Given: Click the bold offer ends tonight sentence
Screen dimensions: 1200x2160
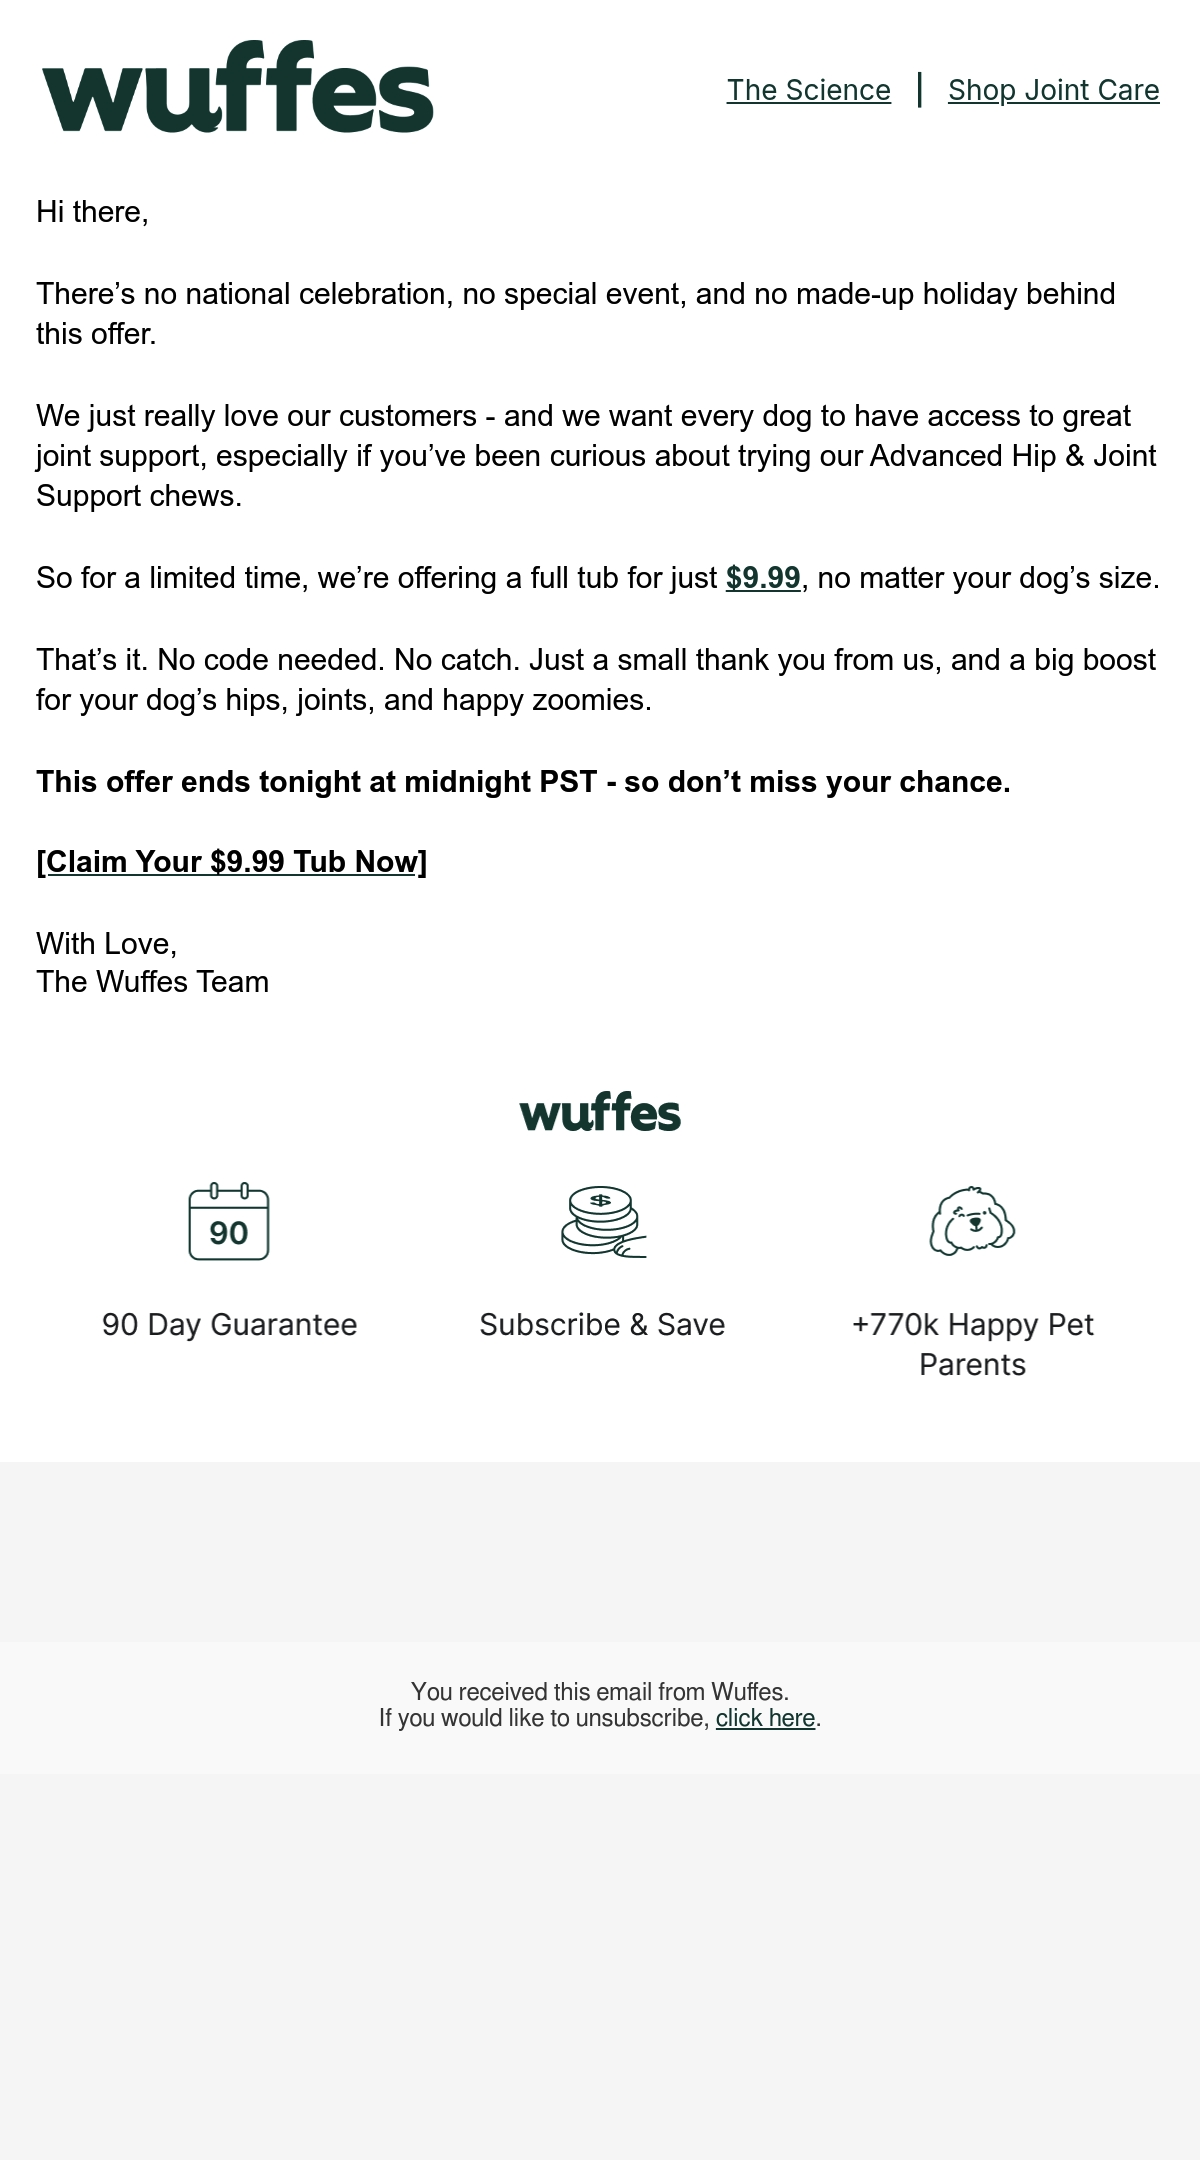Looking at the screenshot, I should [523, 782].
